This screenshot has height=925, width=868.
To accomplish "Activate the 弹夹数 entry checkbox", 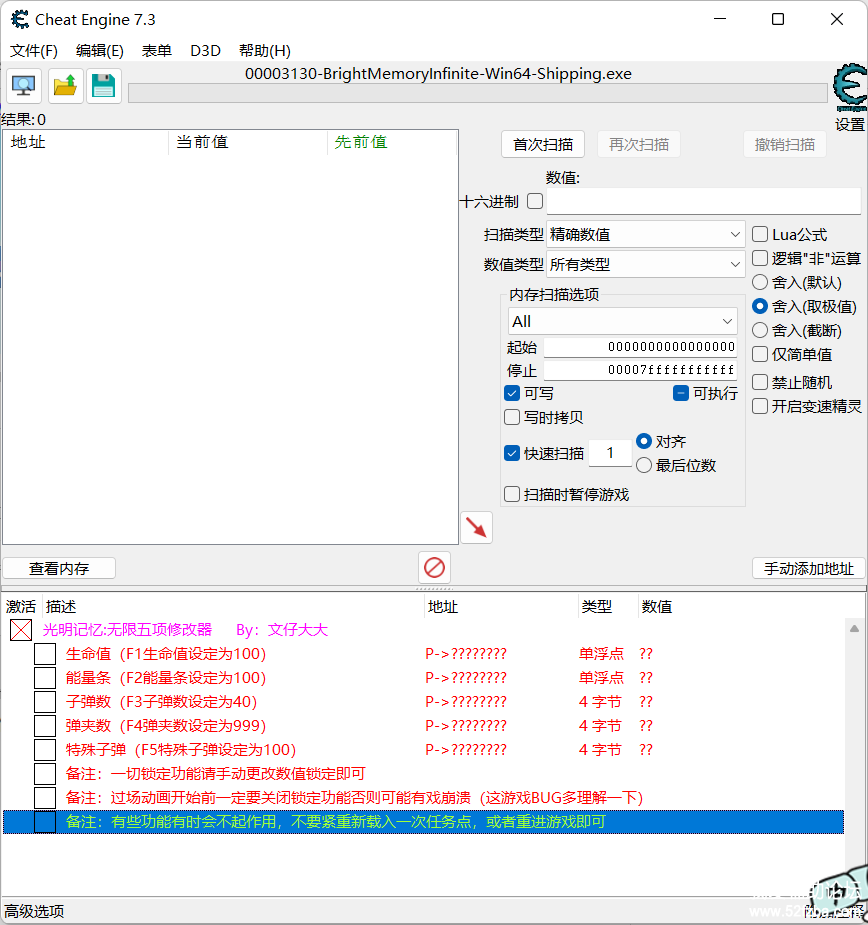I will (x=45, y=726).
